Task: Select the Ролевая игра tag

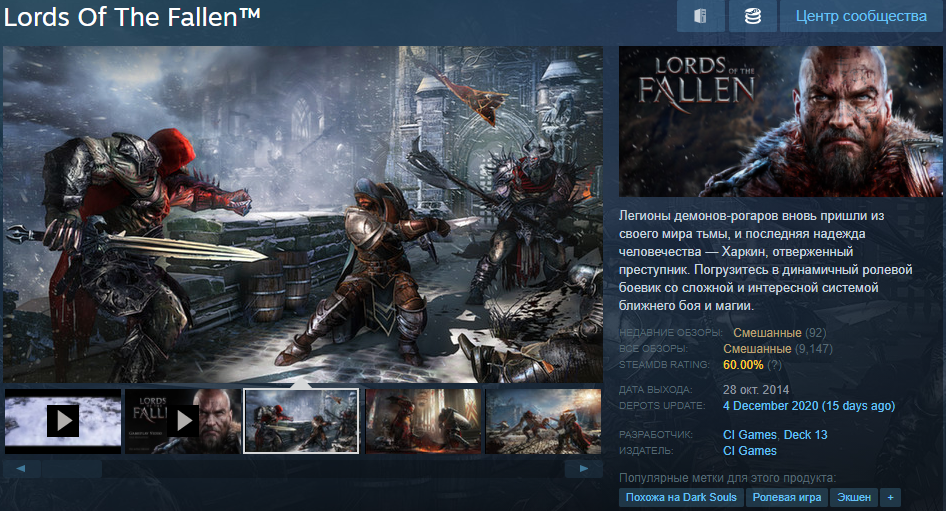Action: click(787, 497)
